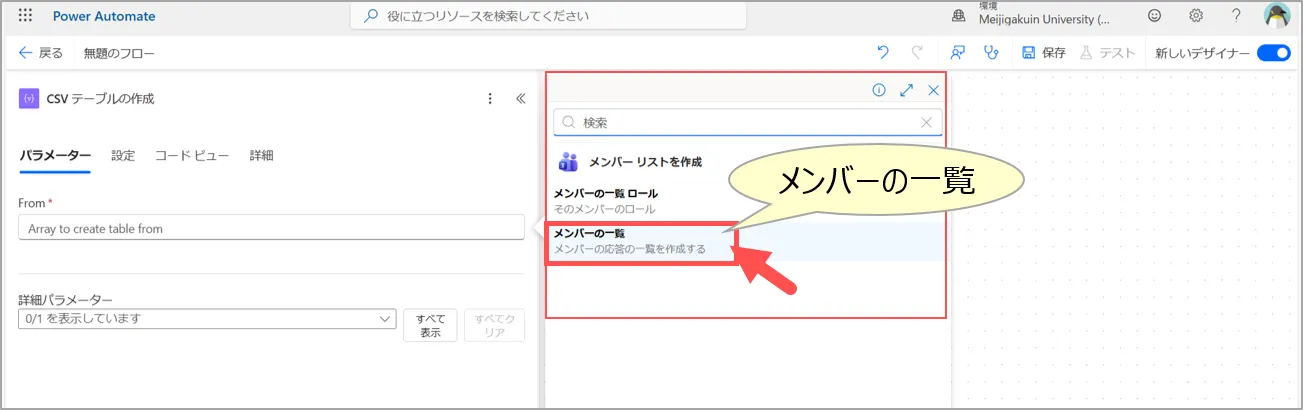Click the 保存 save button

click(x=1043, y=53)
